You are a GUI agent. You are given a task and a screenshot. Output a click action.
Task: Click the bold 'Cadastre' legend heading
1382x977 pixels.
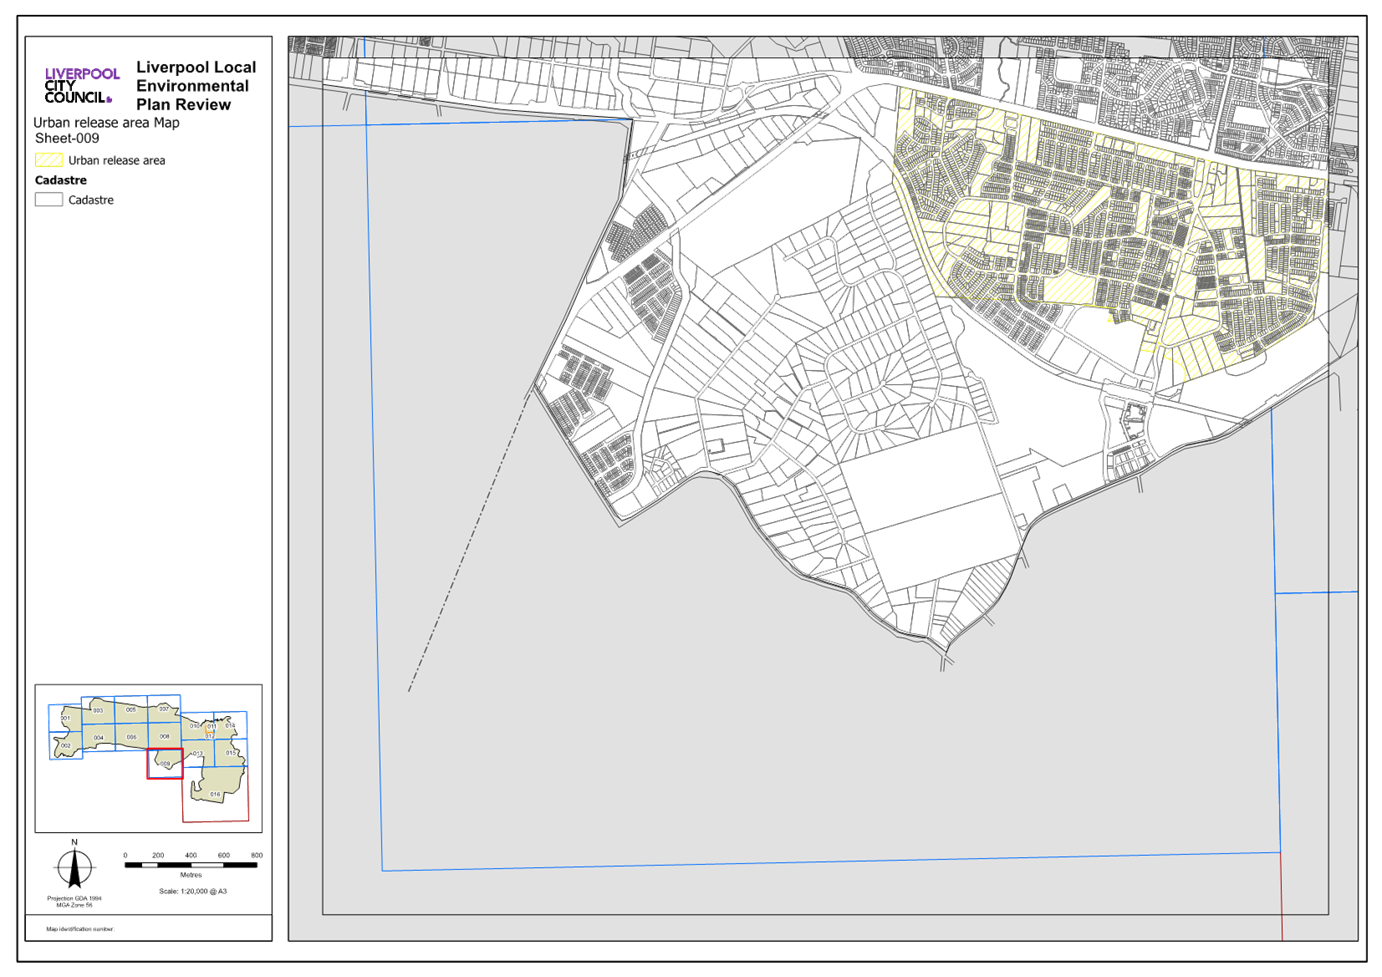(61, 181)
